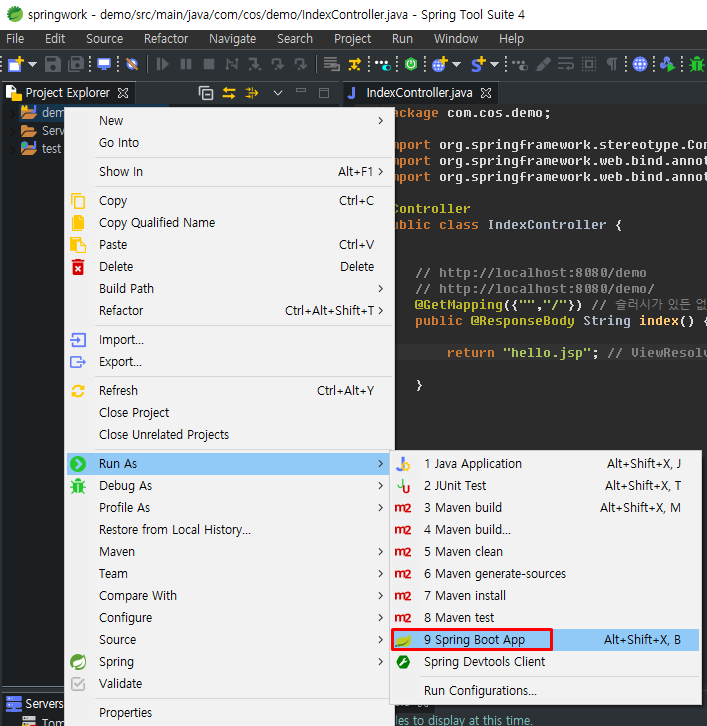Close the Project Explorer tab

point(123,94)
